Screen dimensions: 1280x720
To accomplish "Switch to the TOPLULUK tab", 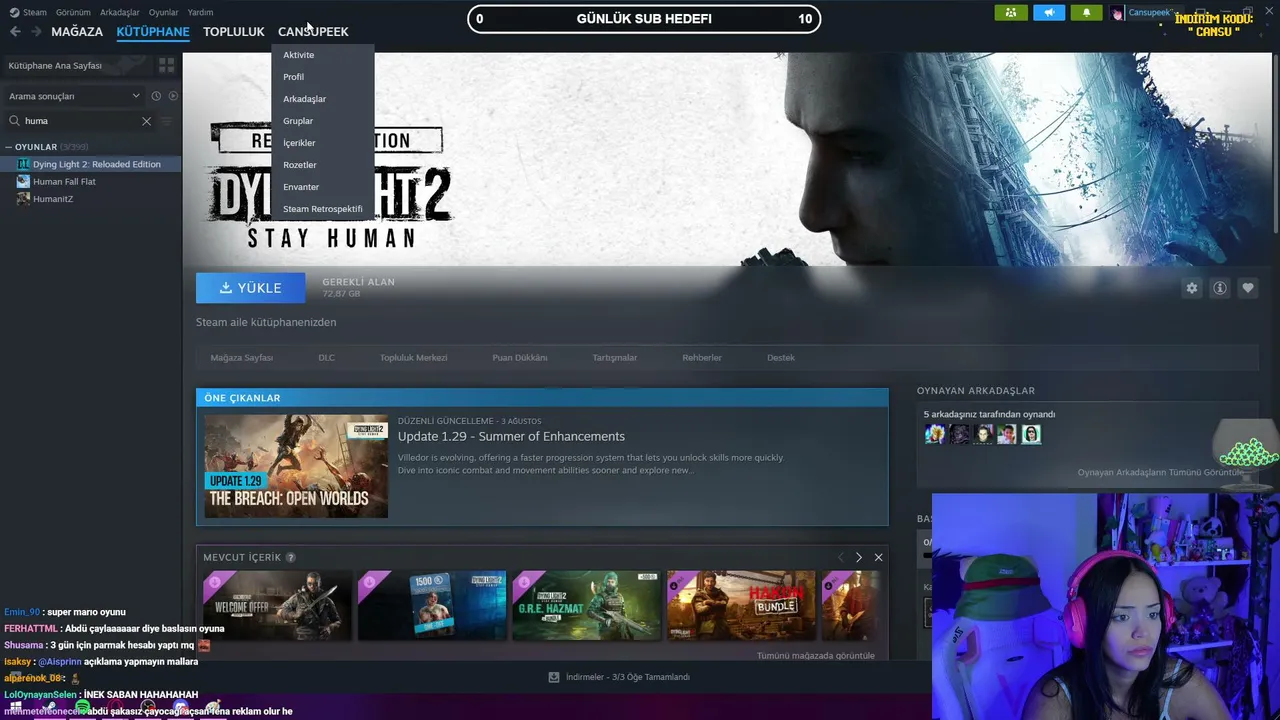I will pos(234,32).
